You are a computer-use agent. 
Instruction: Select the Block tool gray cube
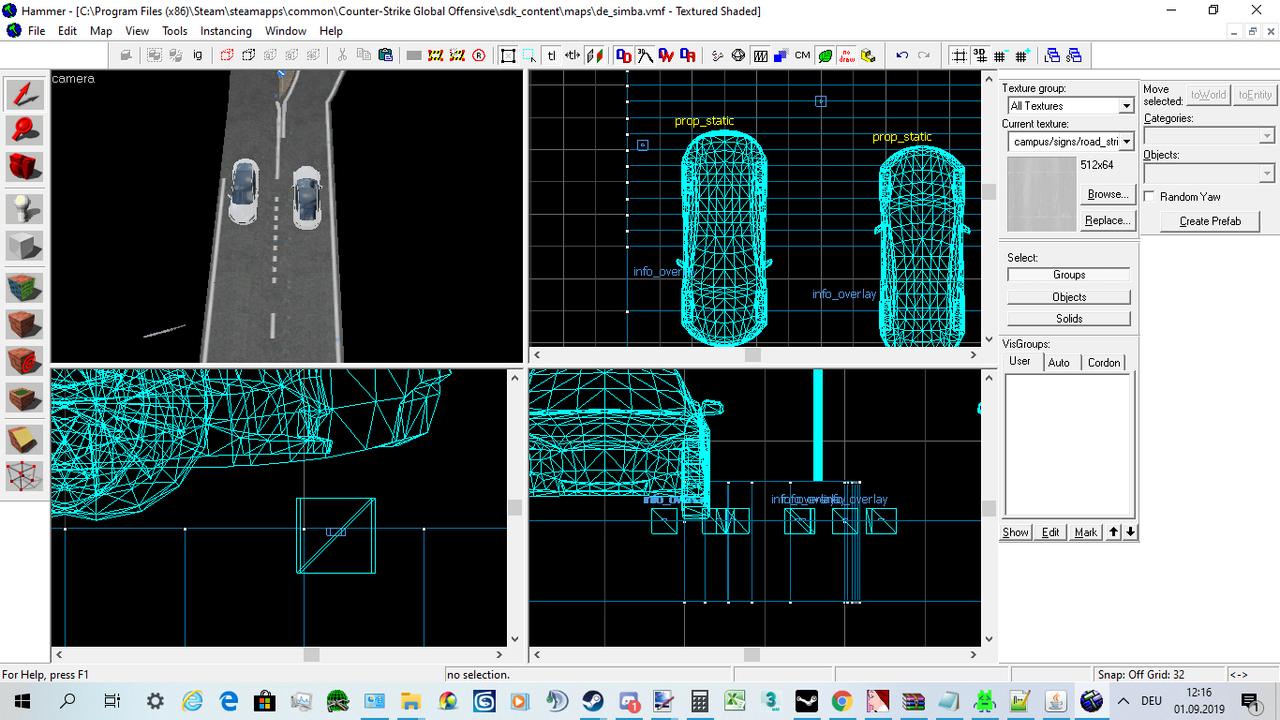[x=26, y=244]
